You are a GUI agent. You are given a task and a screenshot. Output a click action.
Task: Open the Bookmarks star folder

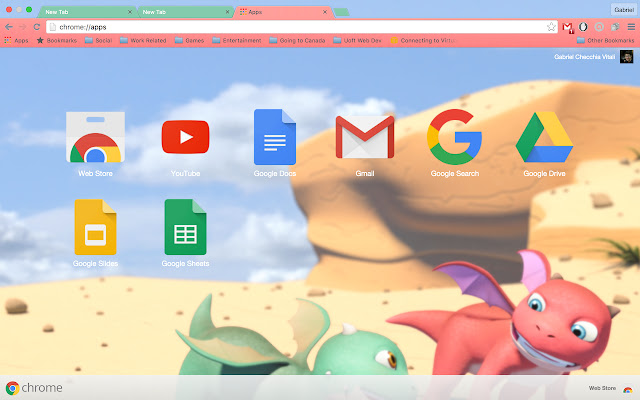57,40
